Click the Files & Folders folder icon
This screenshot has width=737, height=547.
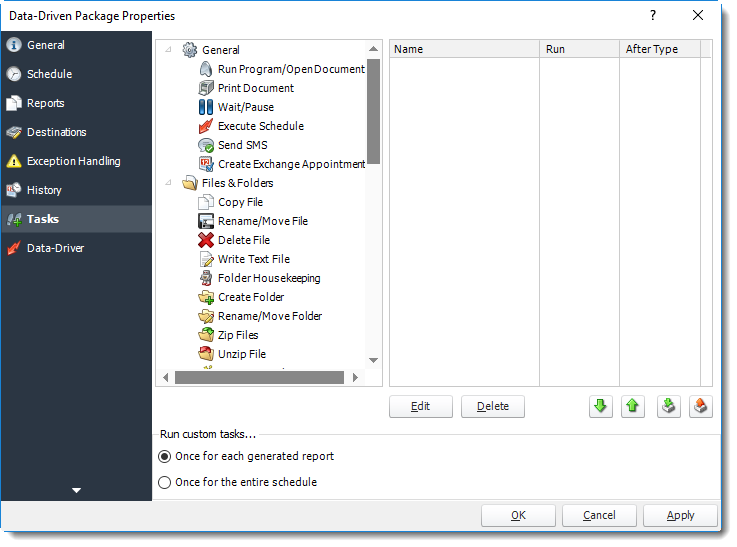(189, 183)
